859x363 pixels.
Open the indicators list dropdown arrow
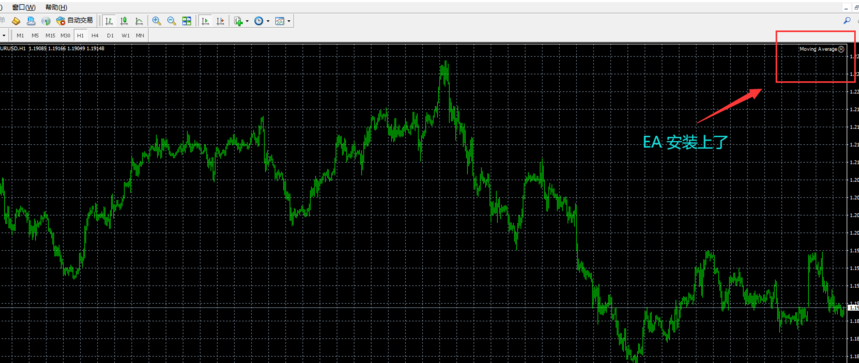coord(247,21)
